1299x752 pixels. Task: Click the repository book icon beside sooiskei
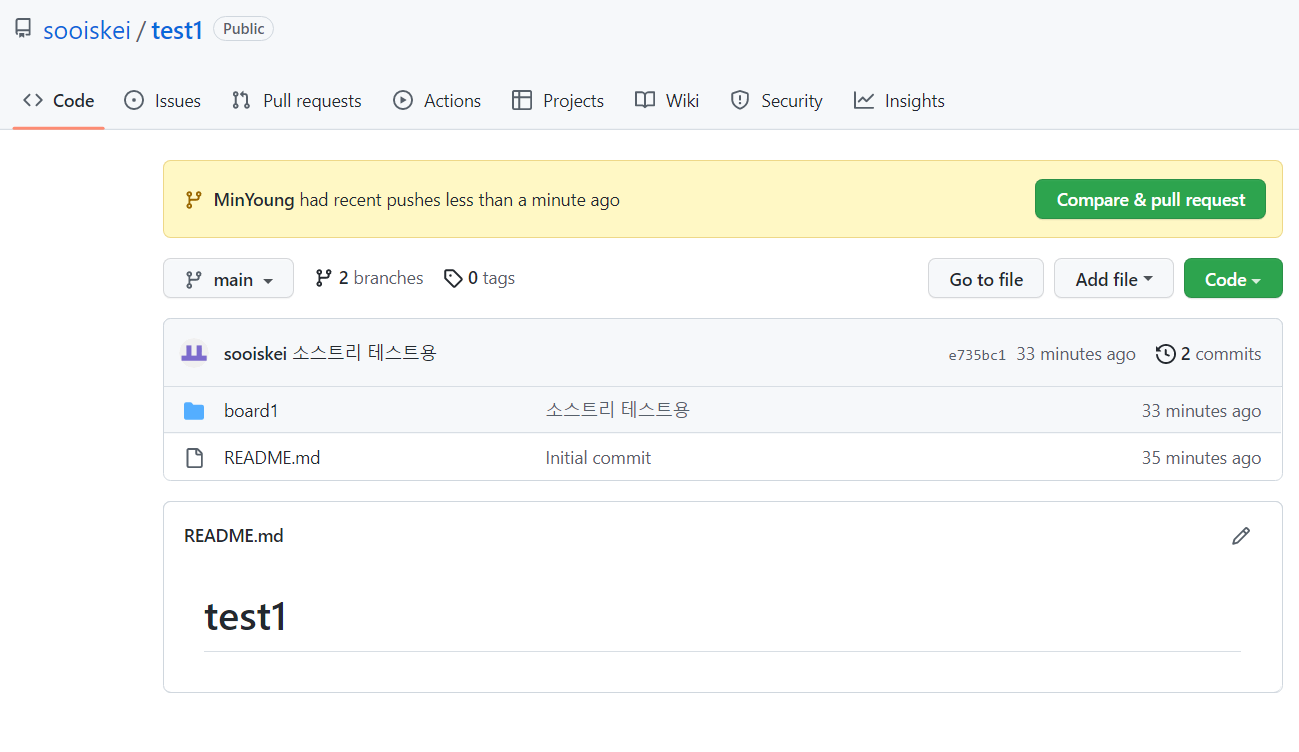22,29
